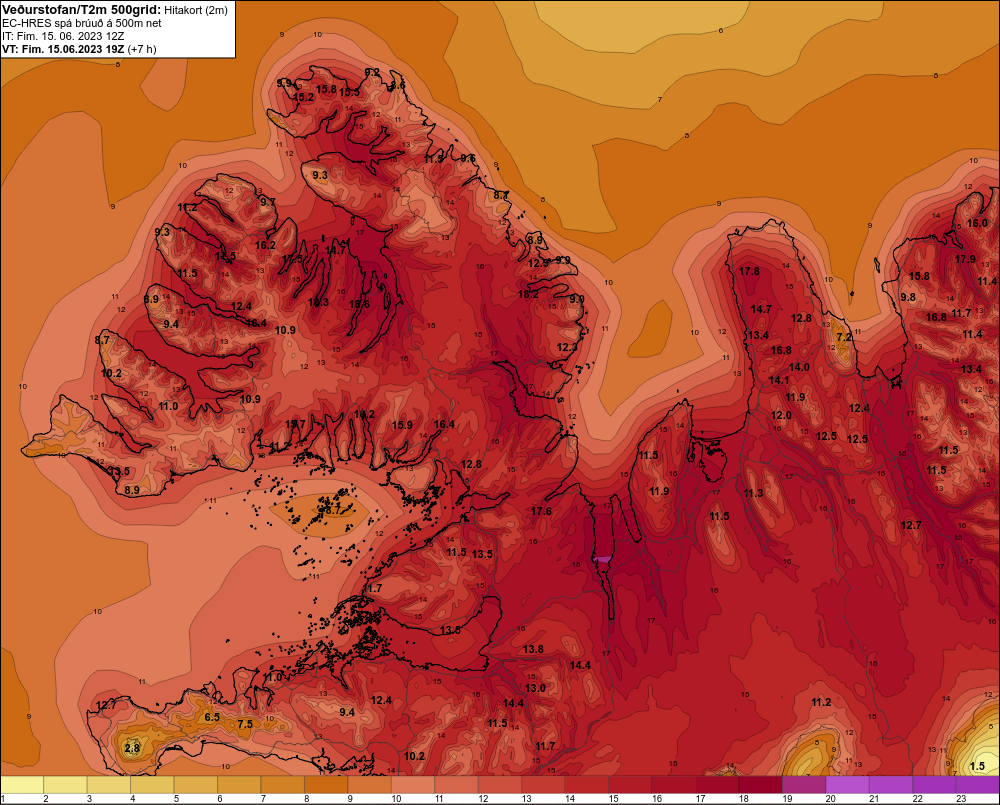Click the legend tick label 19
1000x805 pixels.
[788, 799]
